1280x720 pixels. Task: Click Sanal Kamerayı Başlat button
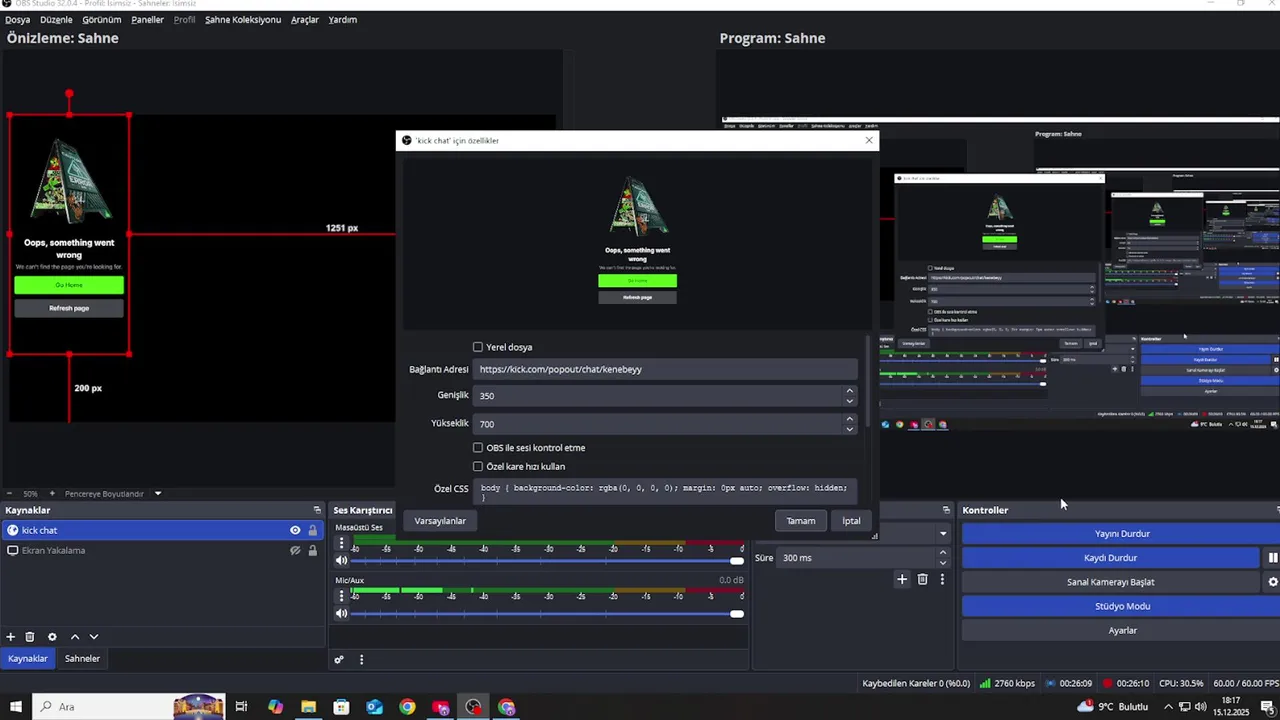1110,582
